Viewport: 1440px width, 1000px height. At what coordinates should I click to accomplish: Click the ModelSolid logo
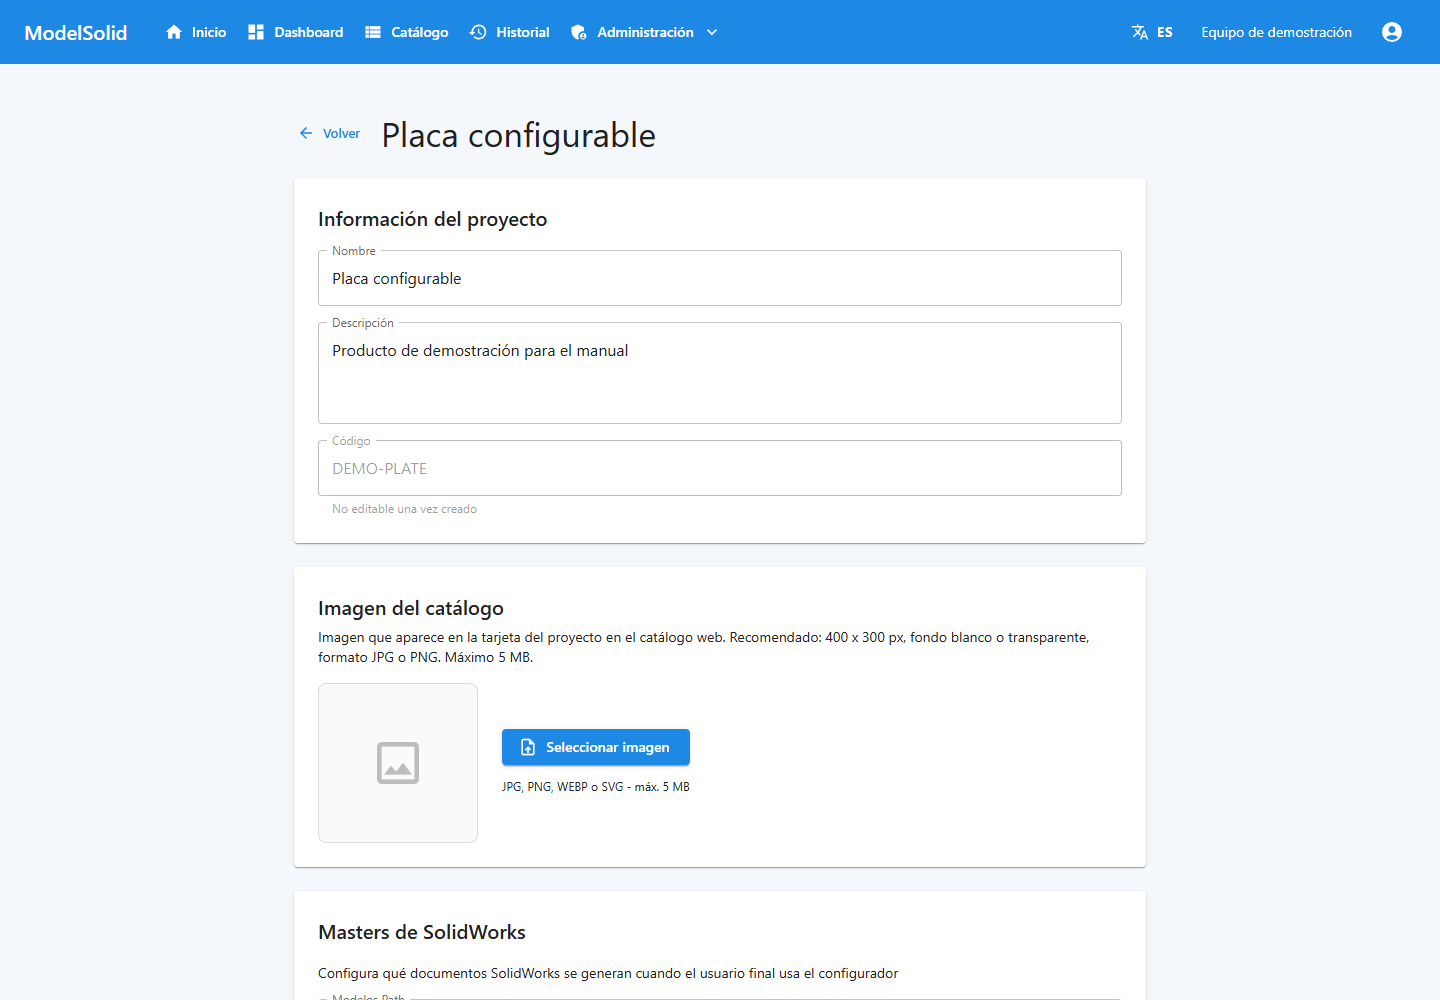coord(76,32)
